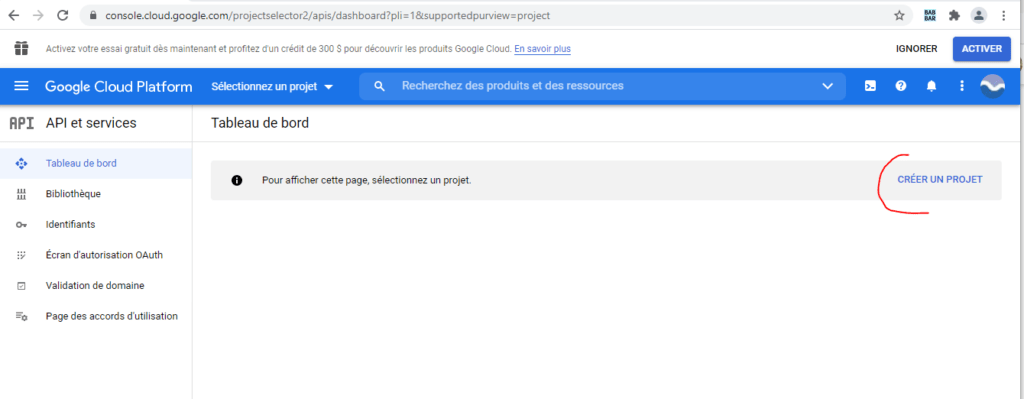Open Chrome three-dot menu

(1004, 16)
